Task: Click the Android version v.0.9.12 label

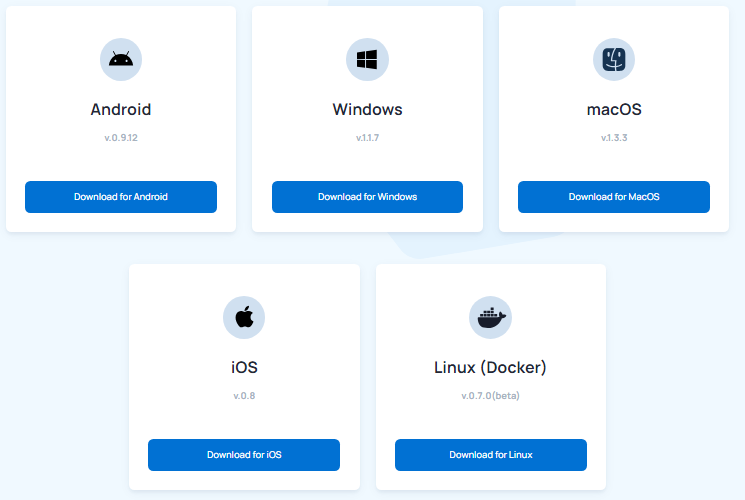Action: 121,138
